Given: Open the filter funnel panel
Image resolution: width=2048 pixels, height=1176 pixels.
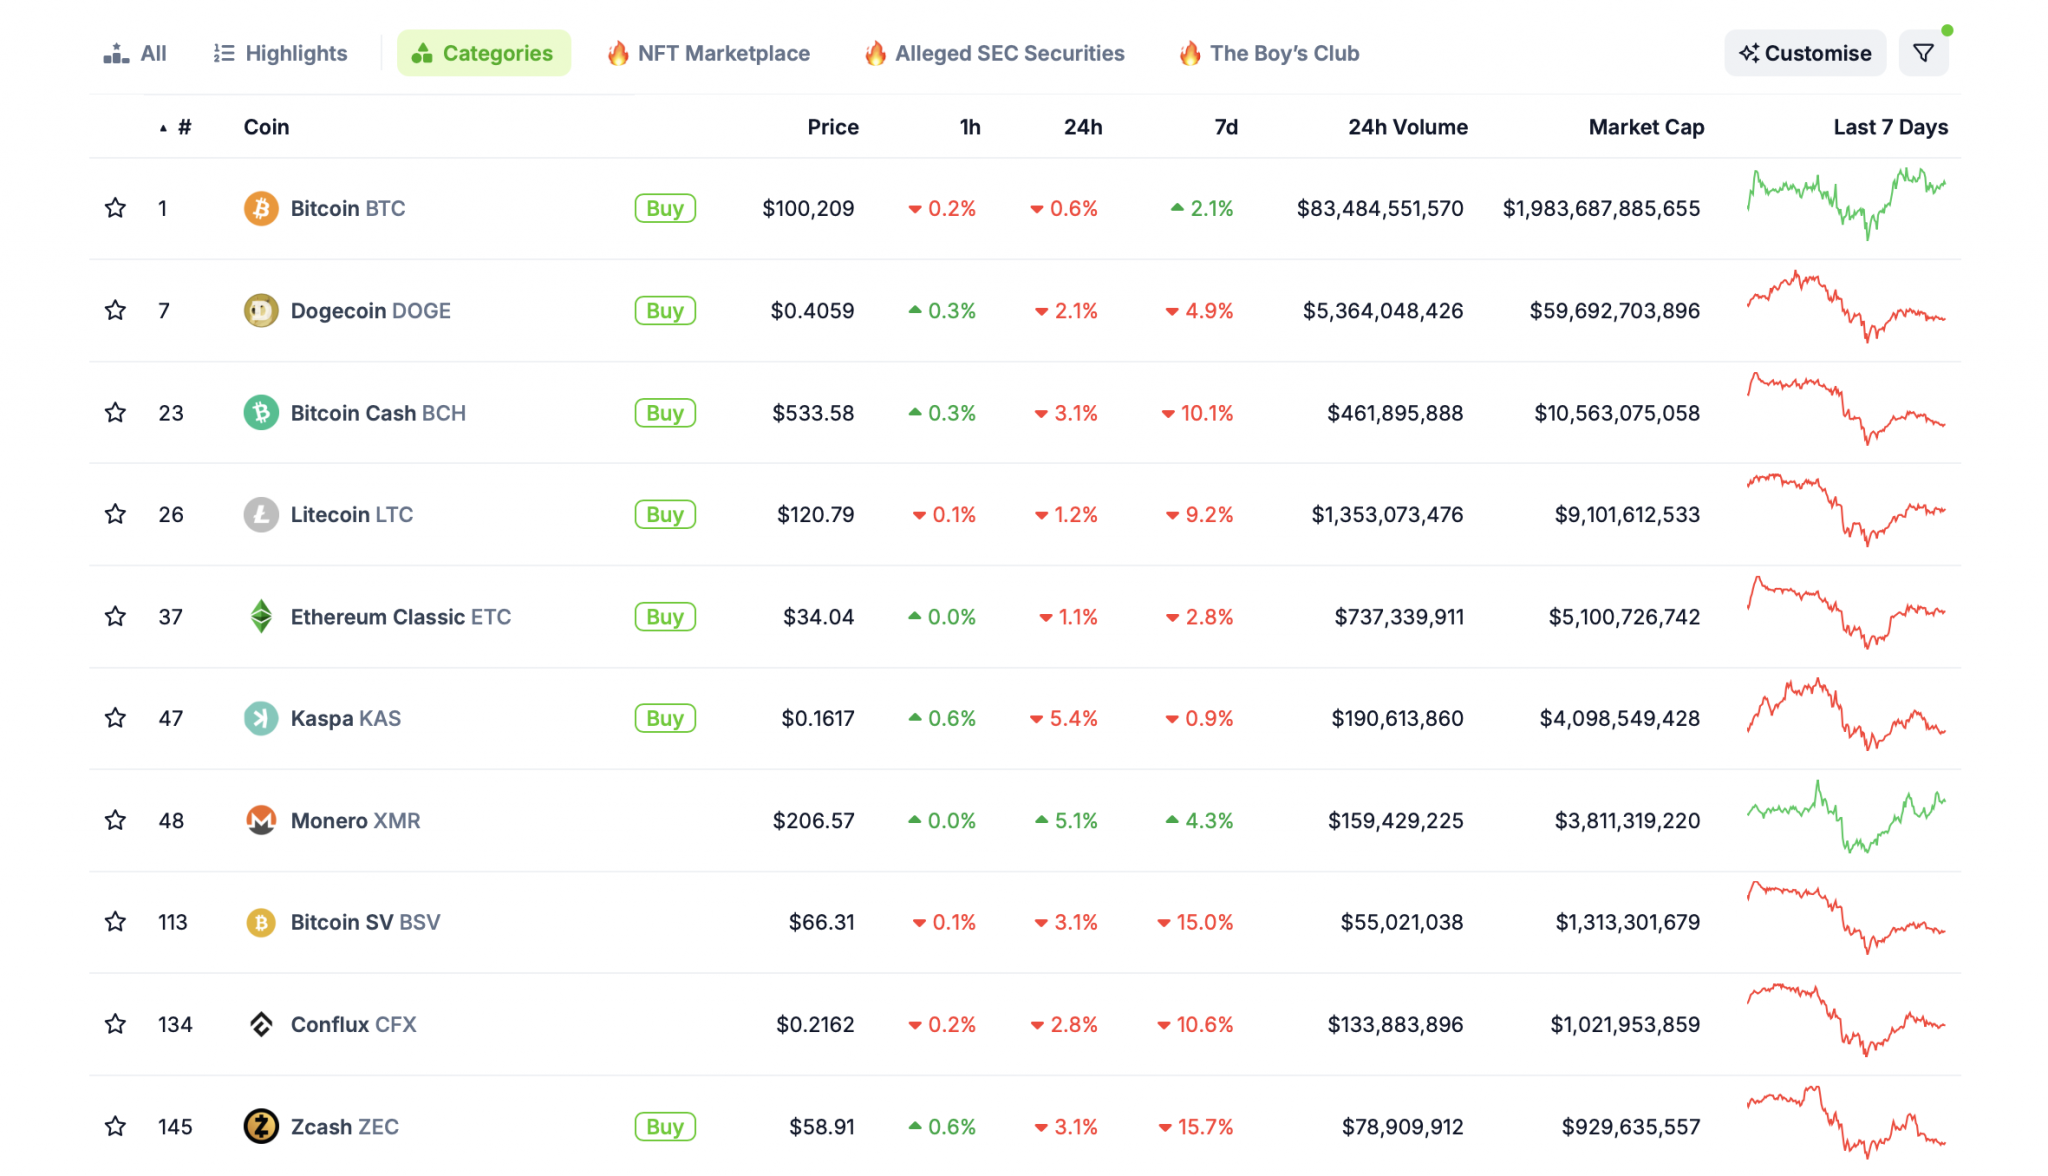Looking at the screenshot, I should click(x=1923, y=52).
